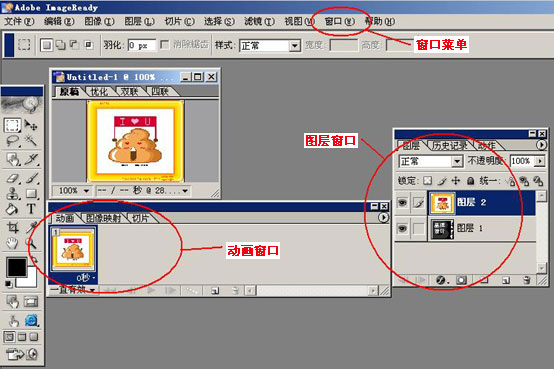Switch to 切片 Slice tab
The width and height of the screenshot is (554, 369).
(140, 218)
